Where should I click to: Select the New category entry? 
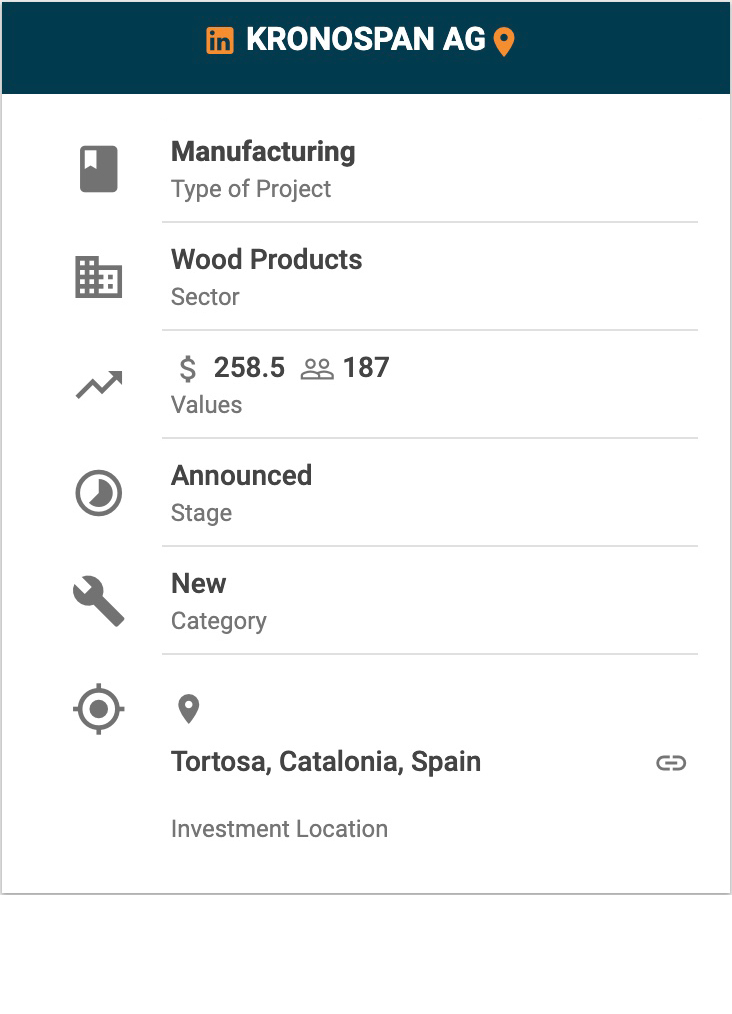click(x=199, y=584)
